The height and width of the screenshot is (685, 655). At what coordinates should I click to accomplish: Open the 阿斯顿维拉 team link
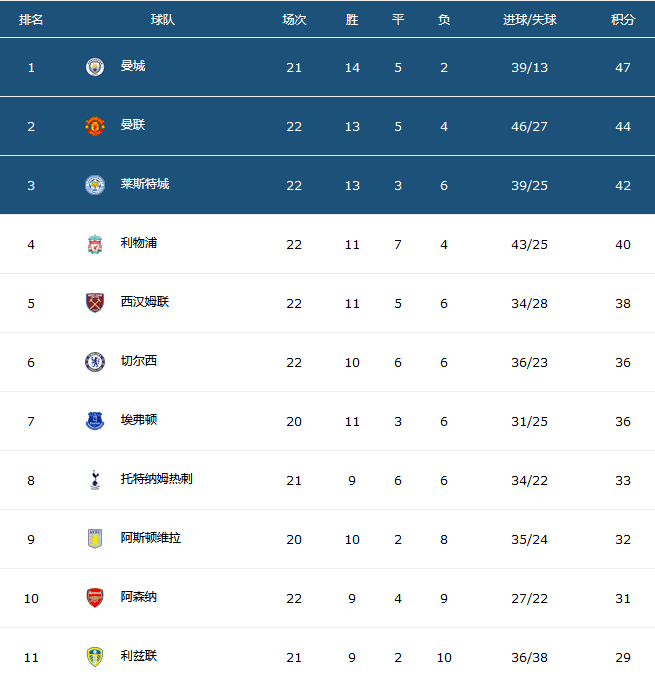151,538
